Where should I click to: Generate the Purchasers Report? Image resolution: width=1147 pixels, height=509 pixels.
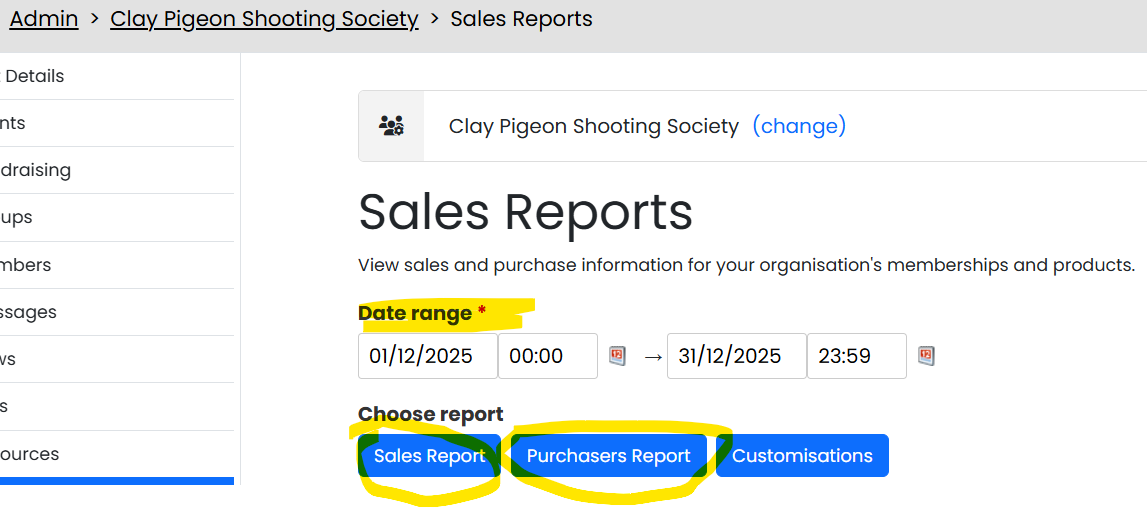tap(608, 456)
